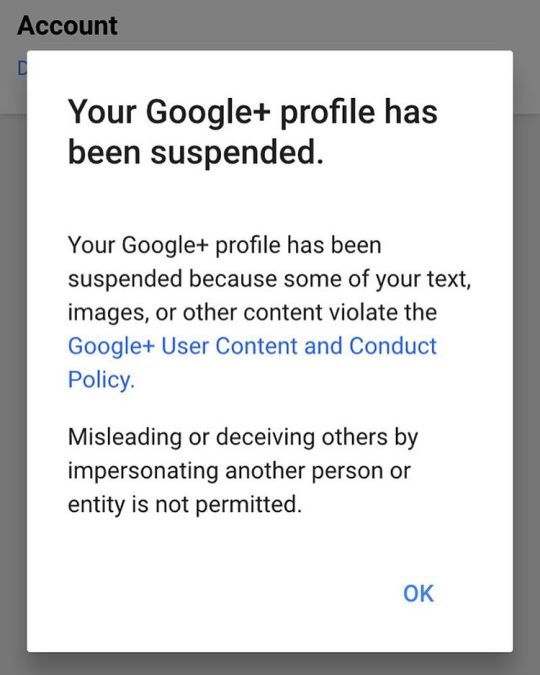The width and height of the screenshot is (540, 675).
Task: Tap the dimmed background below the dialog
Action: pos(270,664)
